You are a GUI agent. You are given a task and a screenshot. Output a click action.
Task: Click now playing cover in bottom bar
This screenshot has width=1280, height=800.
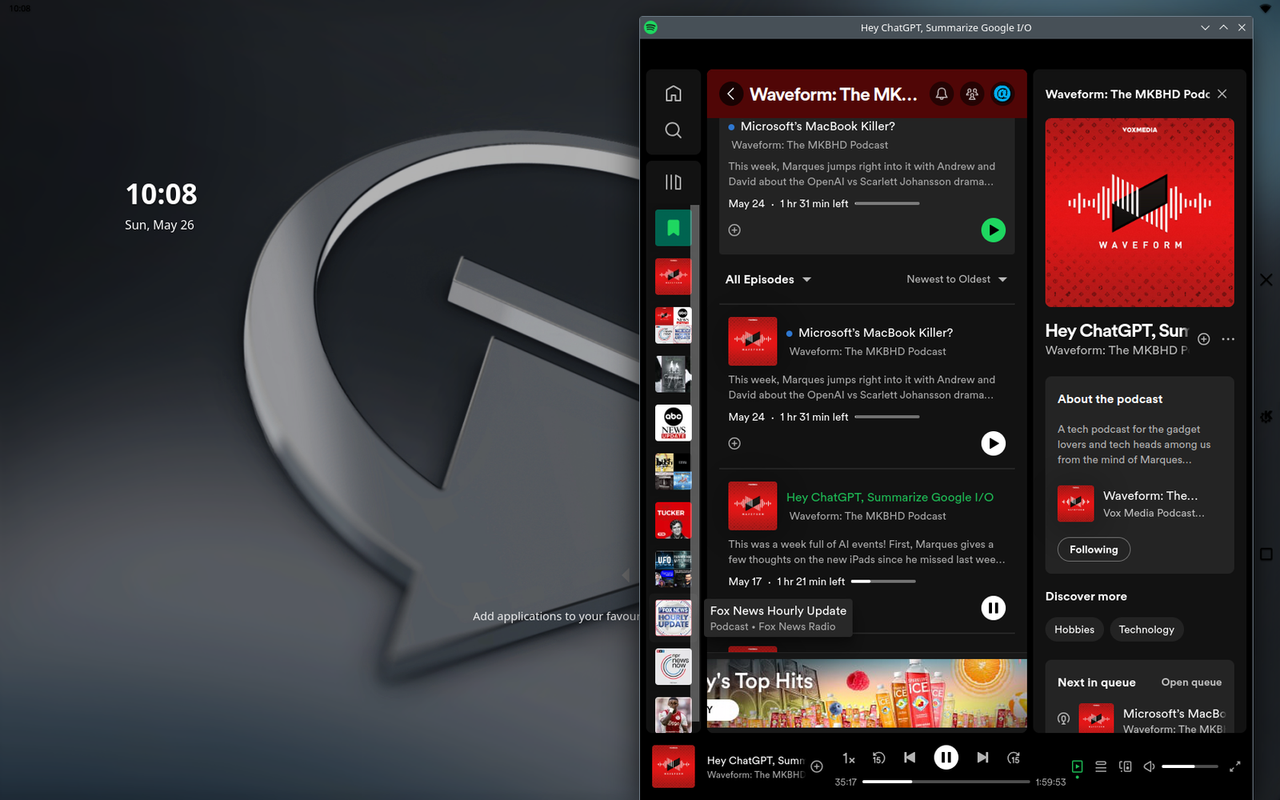pos(673,766)
